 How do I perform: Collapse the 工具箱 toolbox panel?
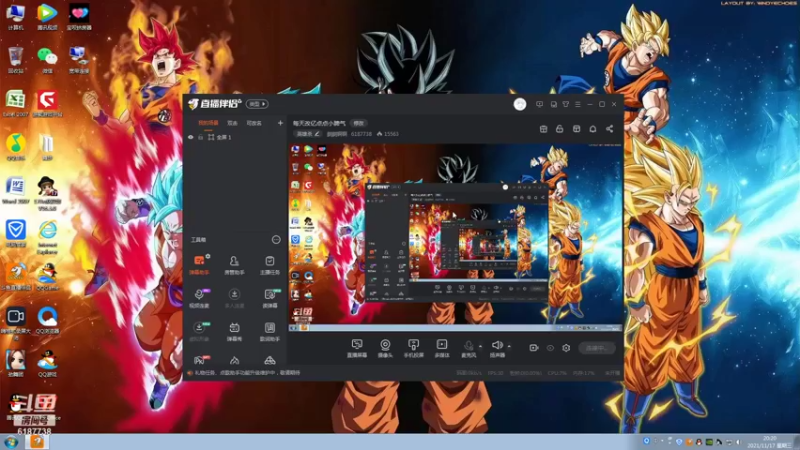(x=276, y=239)
